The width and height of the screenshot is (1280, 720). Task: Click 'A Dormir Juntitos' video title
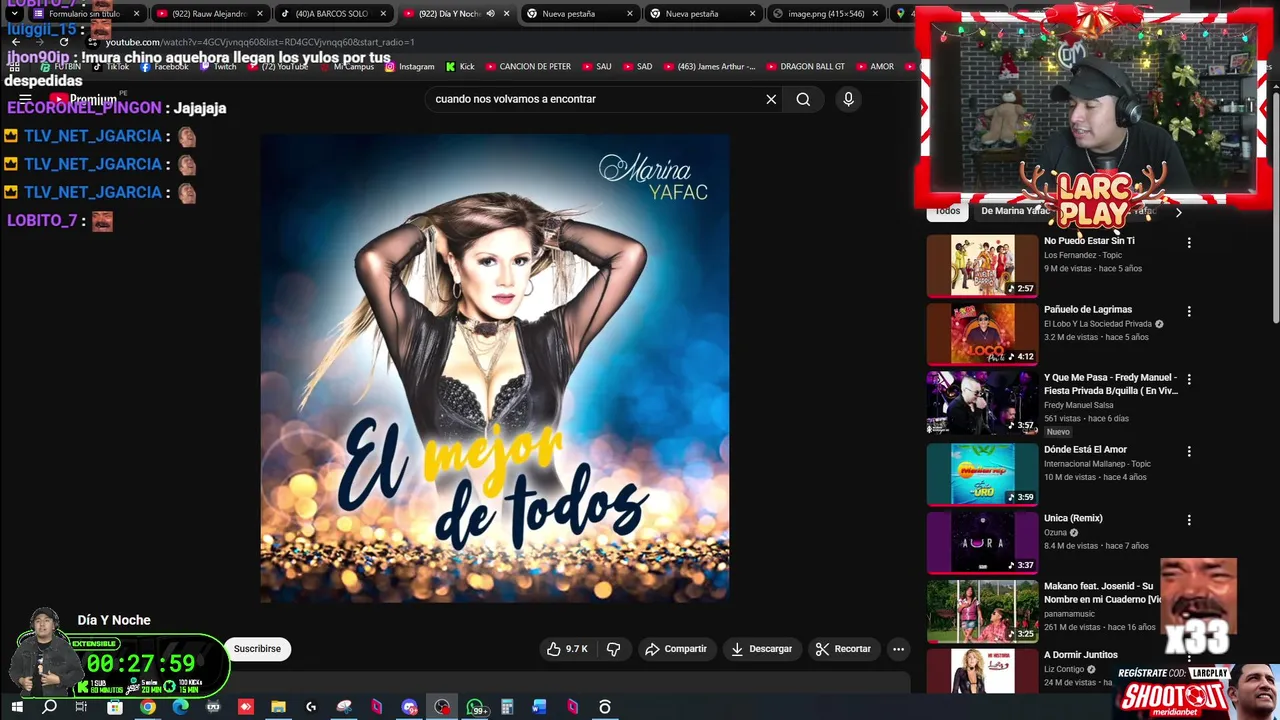coord(1081,655)
